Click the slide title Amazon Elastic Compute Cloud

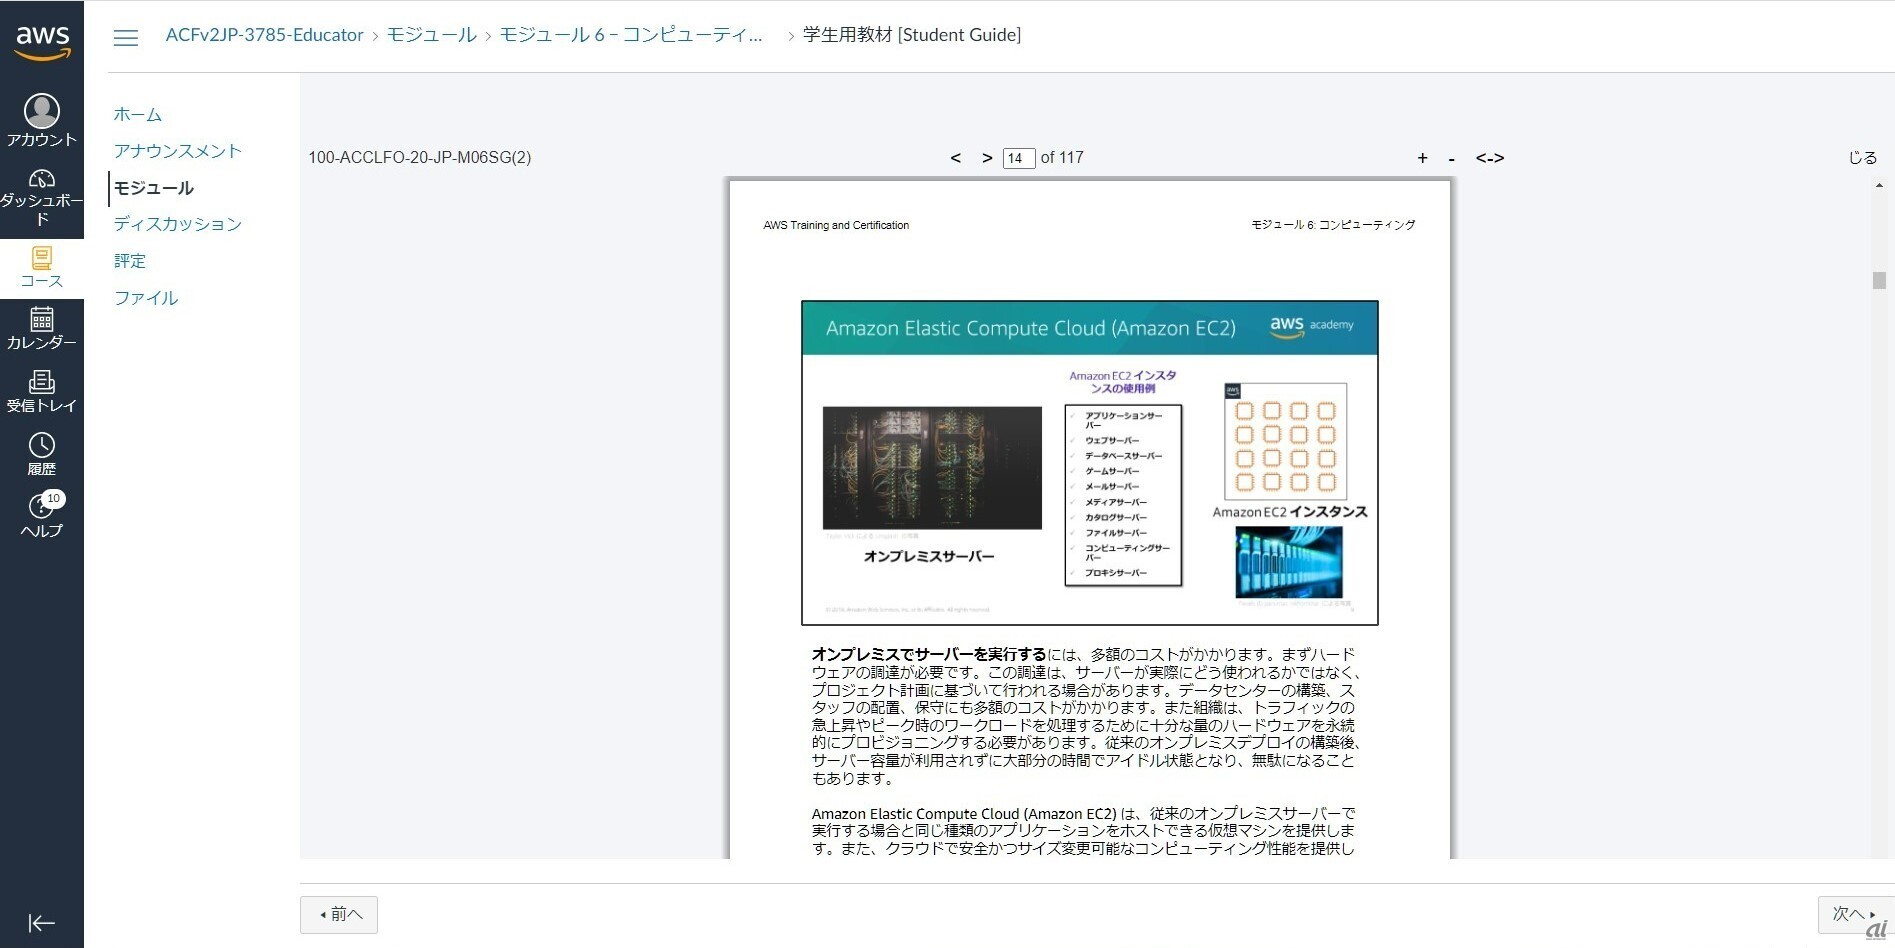[x=1031, y=328]
